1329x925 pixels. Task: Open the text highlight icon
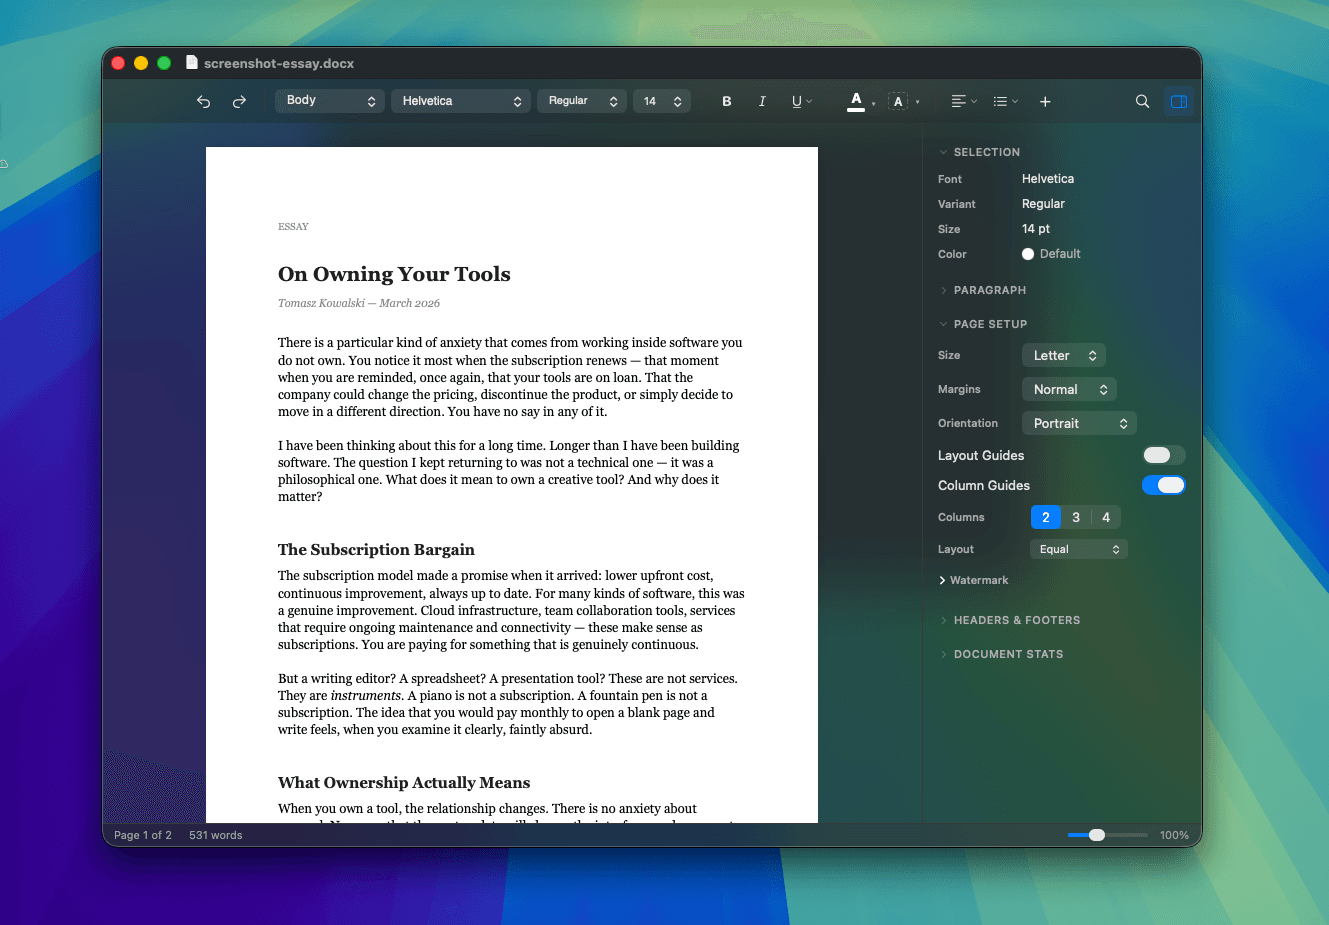(898, 101)
